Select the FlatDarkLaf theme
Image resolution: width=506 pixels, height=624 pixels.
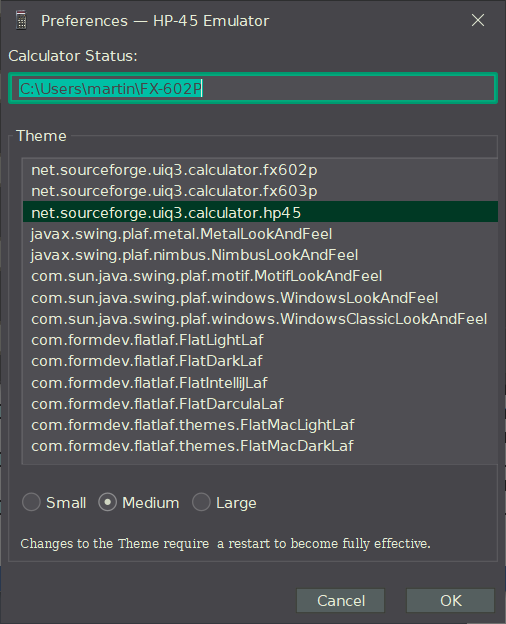tap(260, 361)
